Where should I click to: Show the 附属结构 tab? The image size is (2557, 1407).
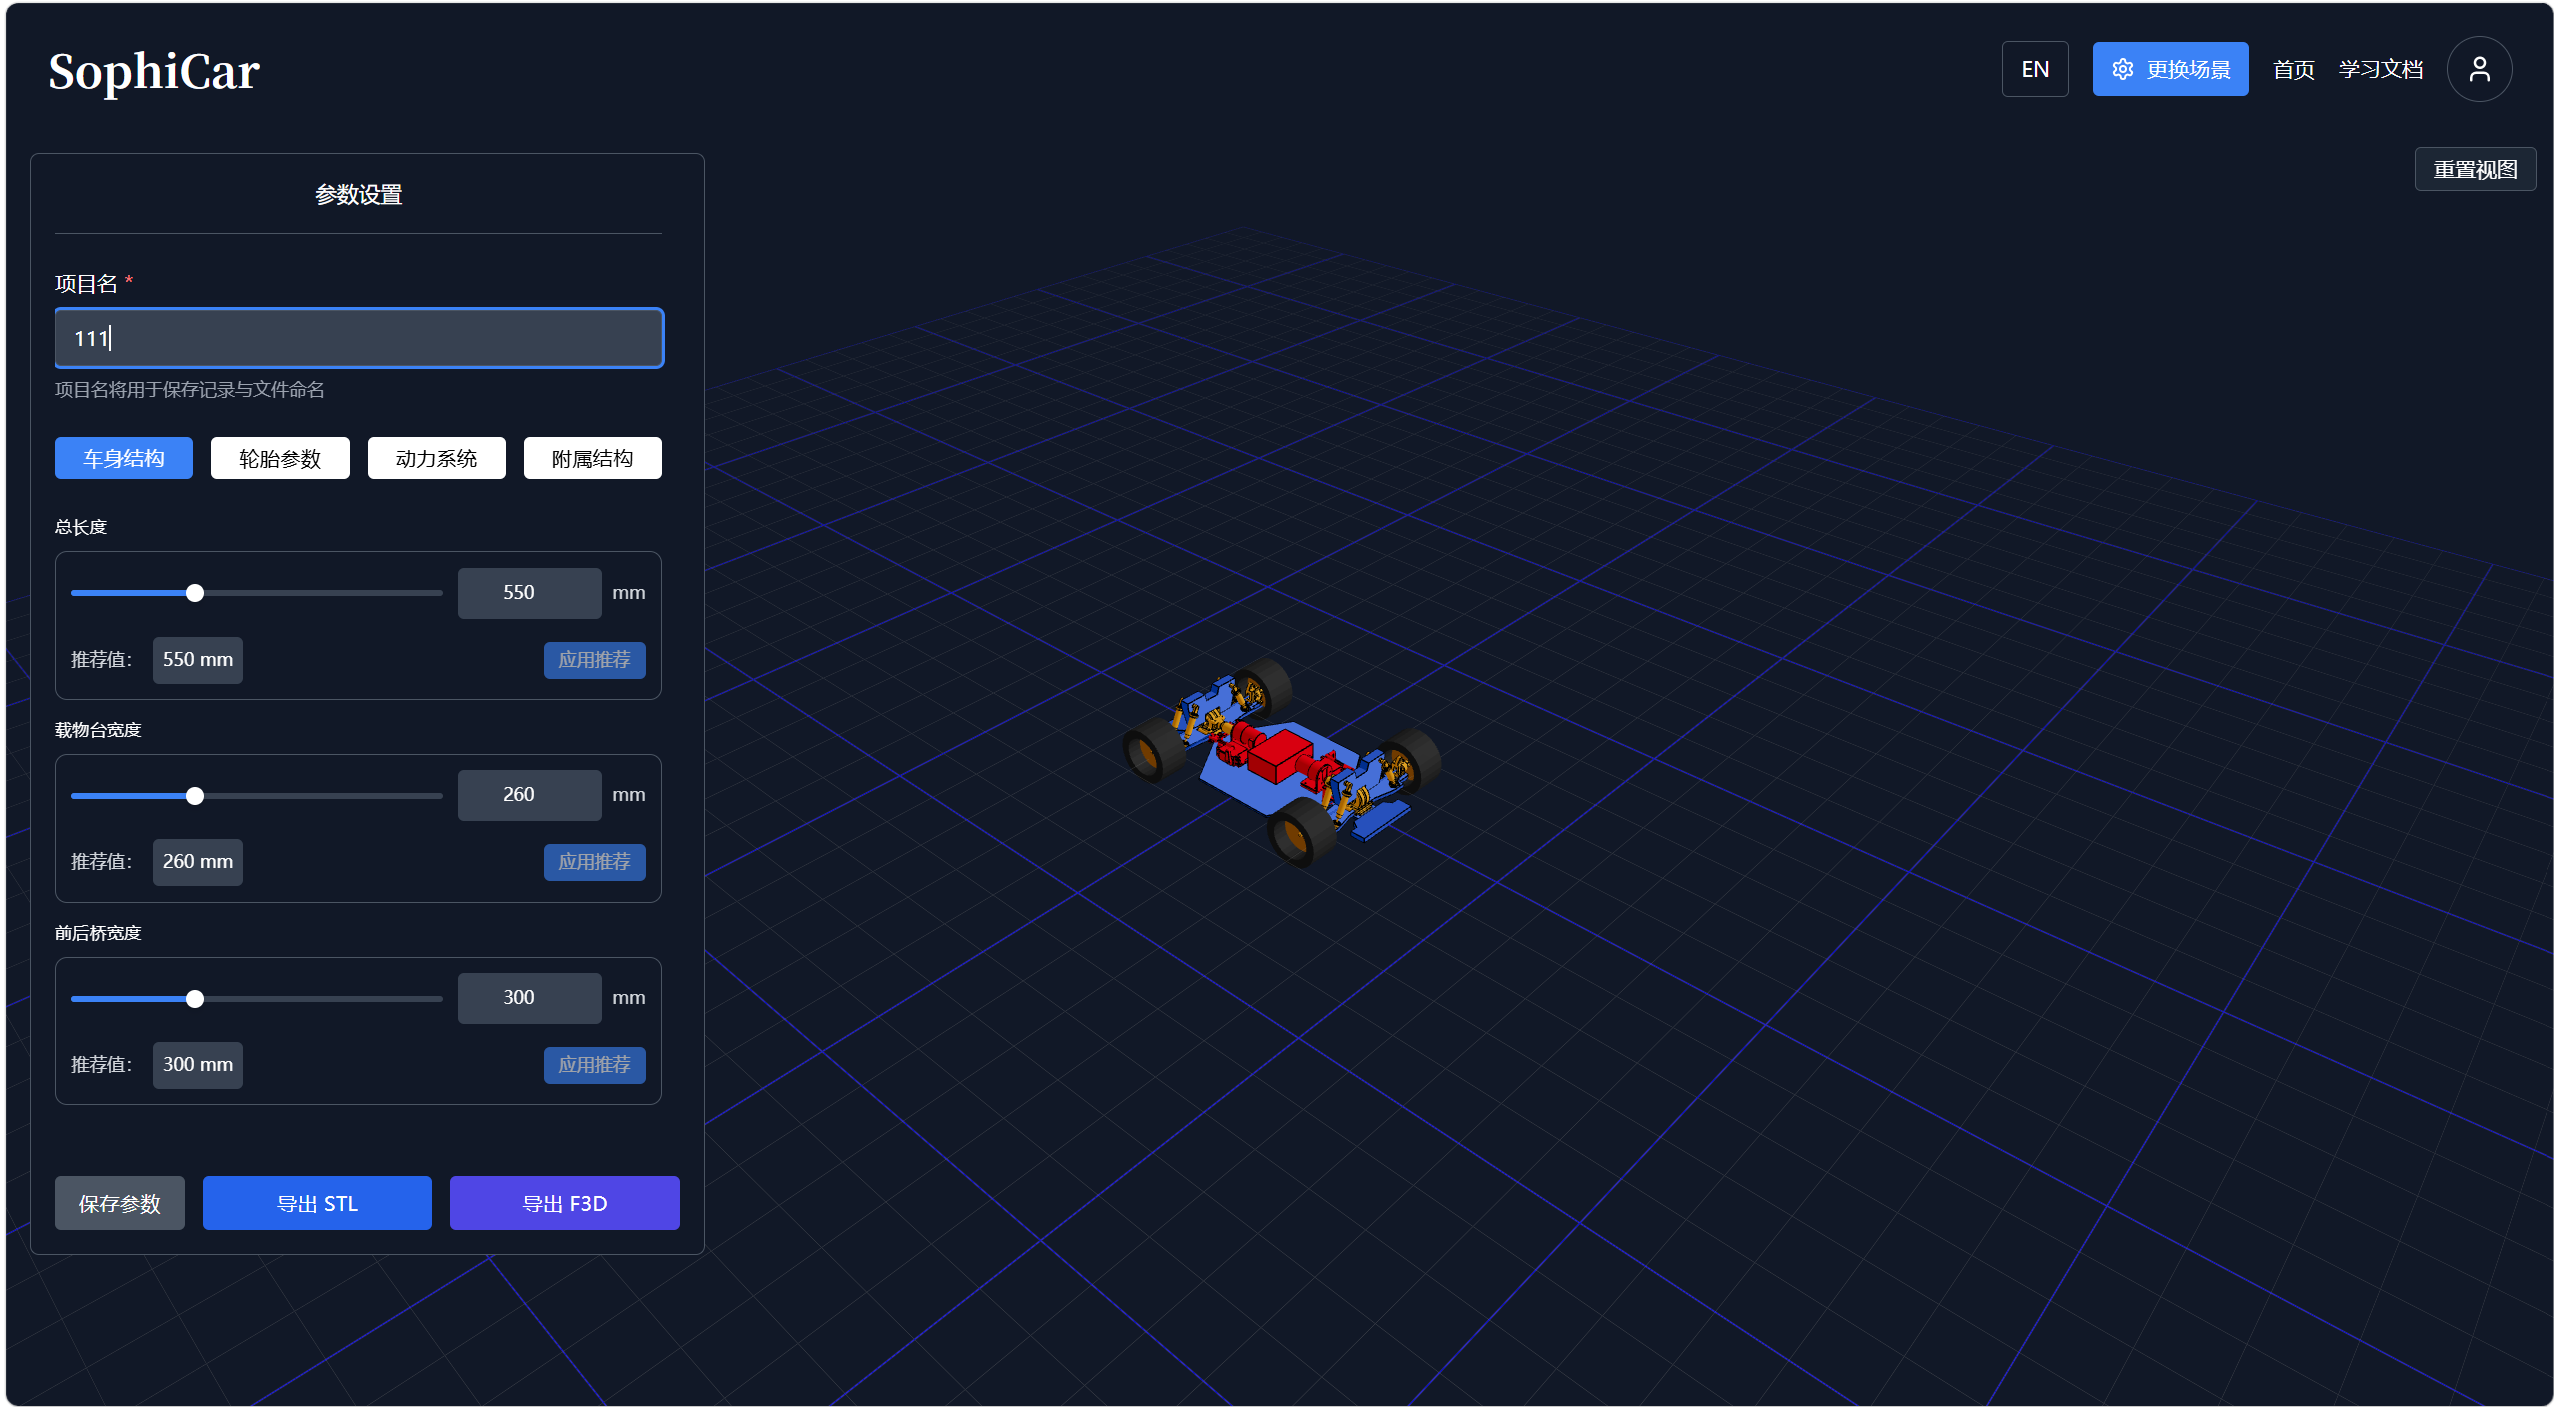(592, 458)
